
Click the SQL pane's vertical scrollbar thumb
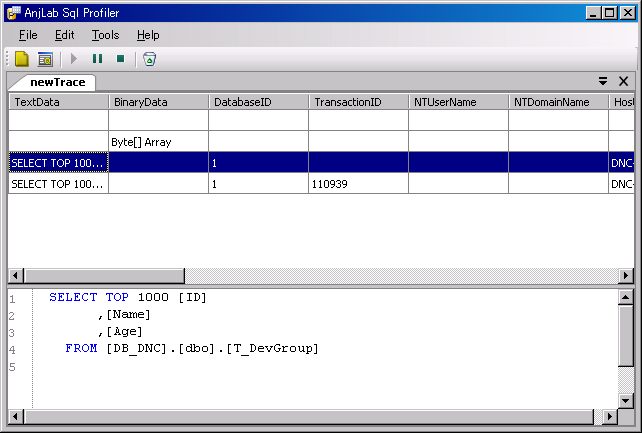coord(626,336)
